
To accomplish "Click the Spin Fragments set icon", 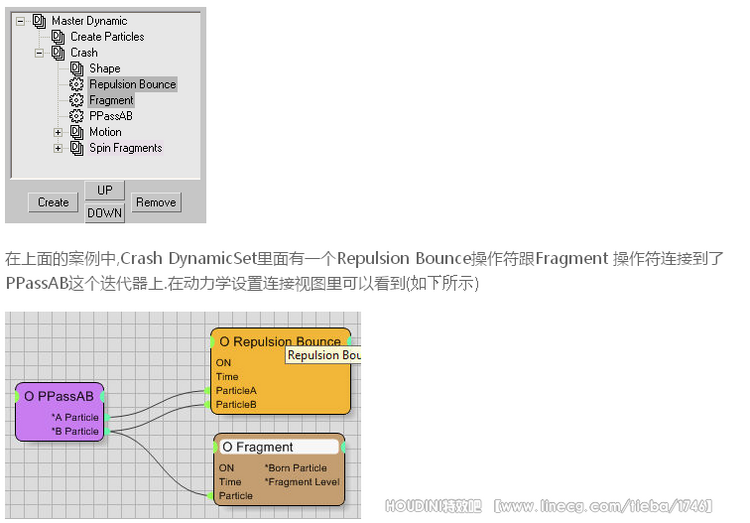I will click(77, 148).
